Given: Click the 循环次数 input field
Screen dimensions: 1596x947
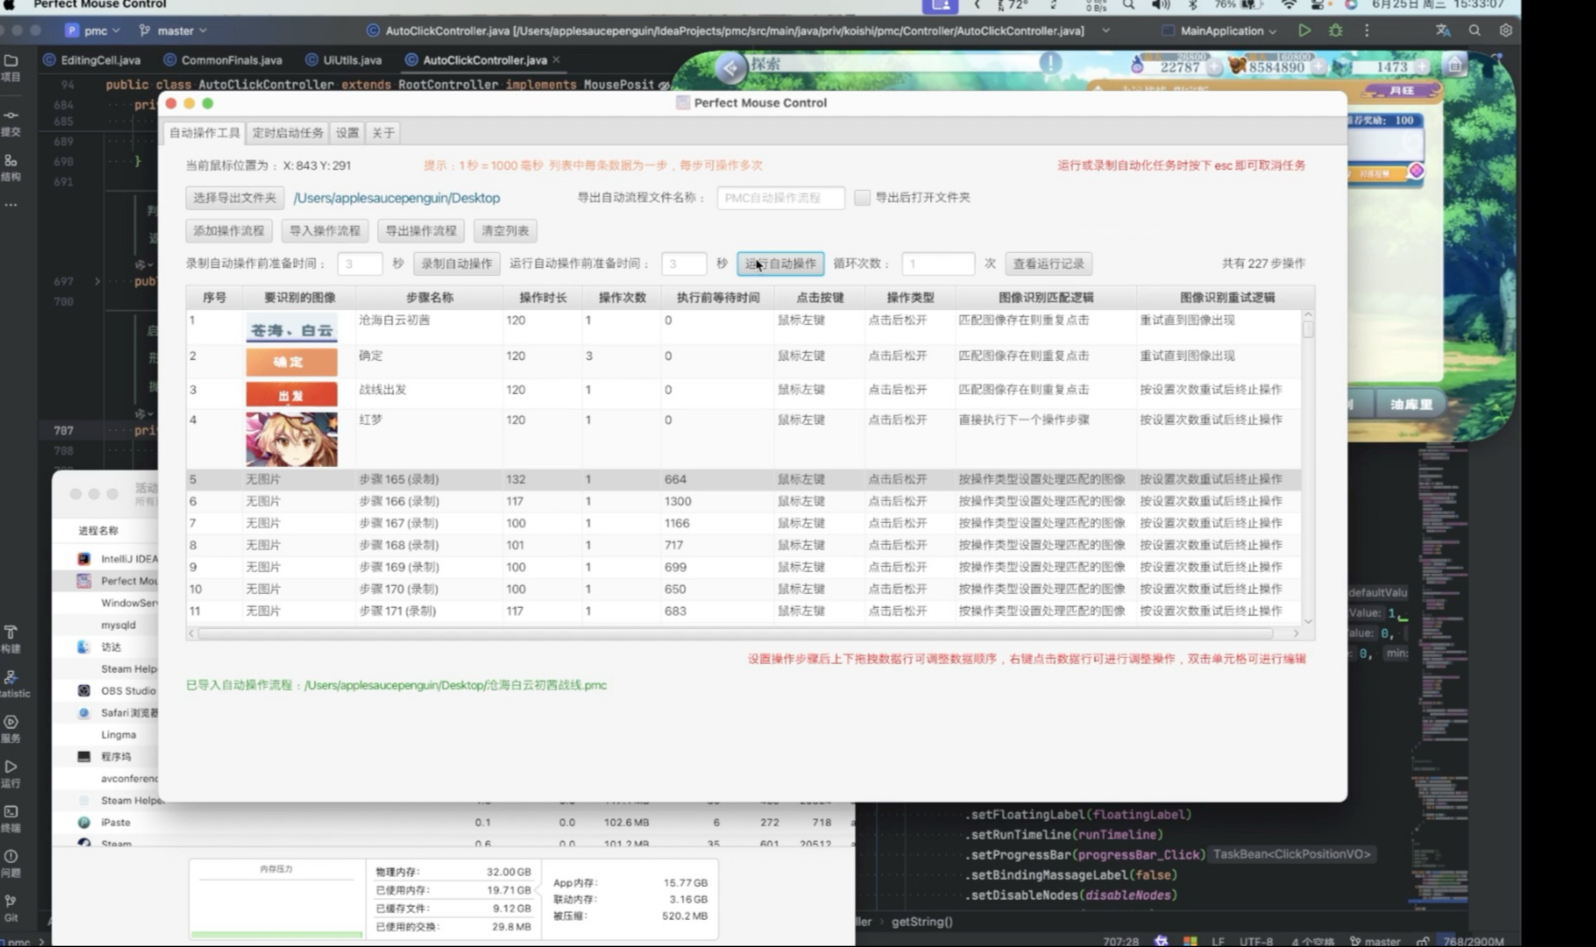Looking at the screenshot, I should point(937,264).
